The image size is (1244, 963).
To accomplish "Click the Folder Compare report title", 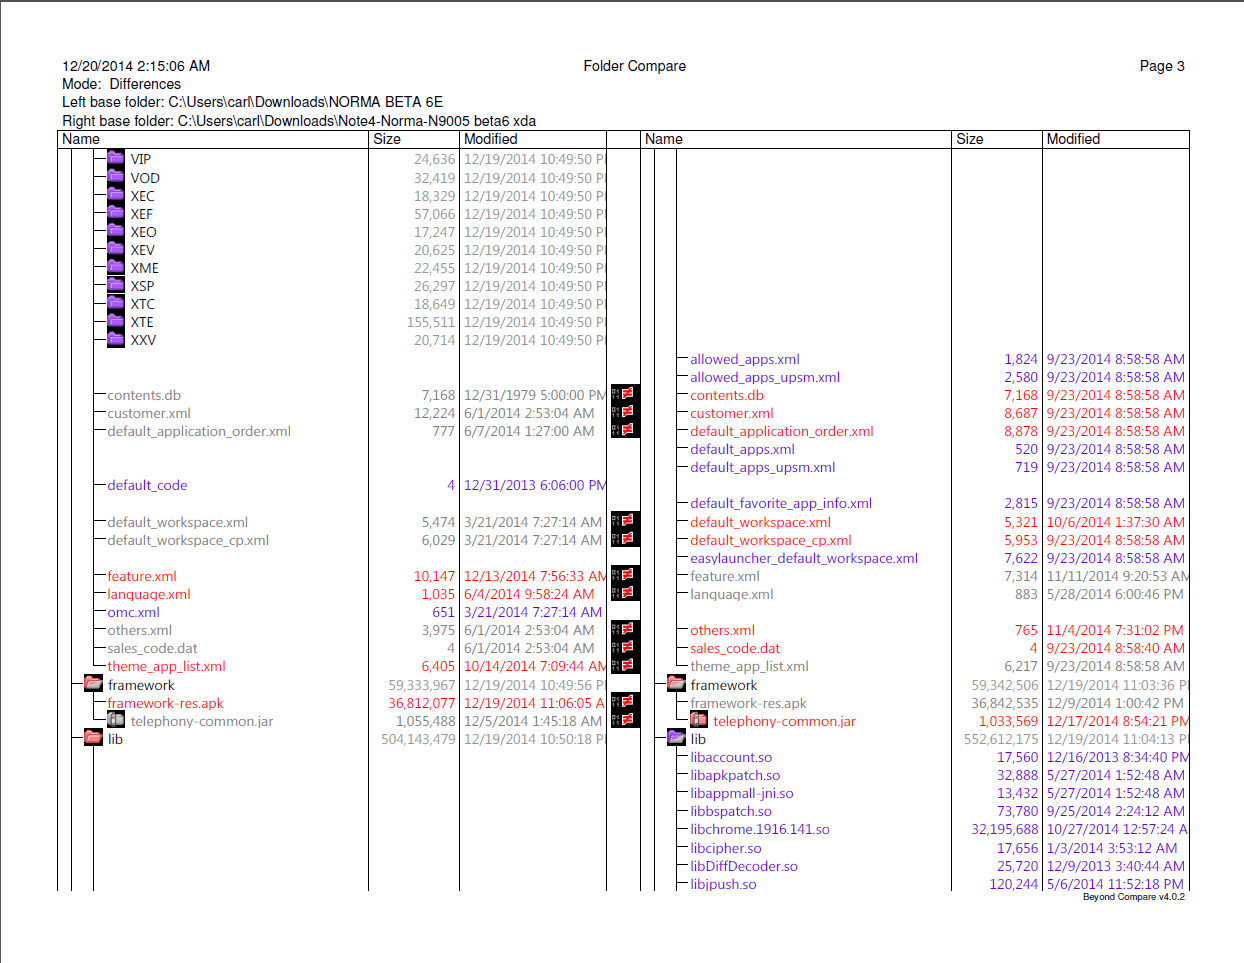I will [x=635, y=66].
